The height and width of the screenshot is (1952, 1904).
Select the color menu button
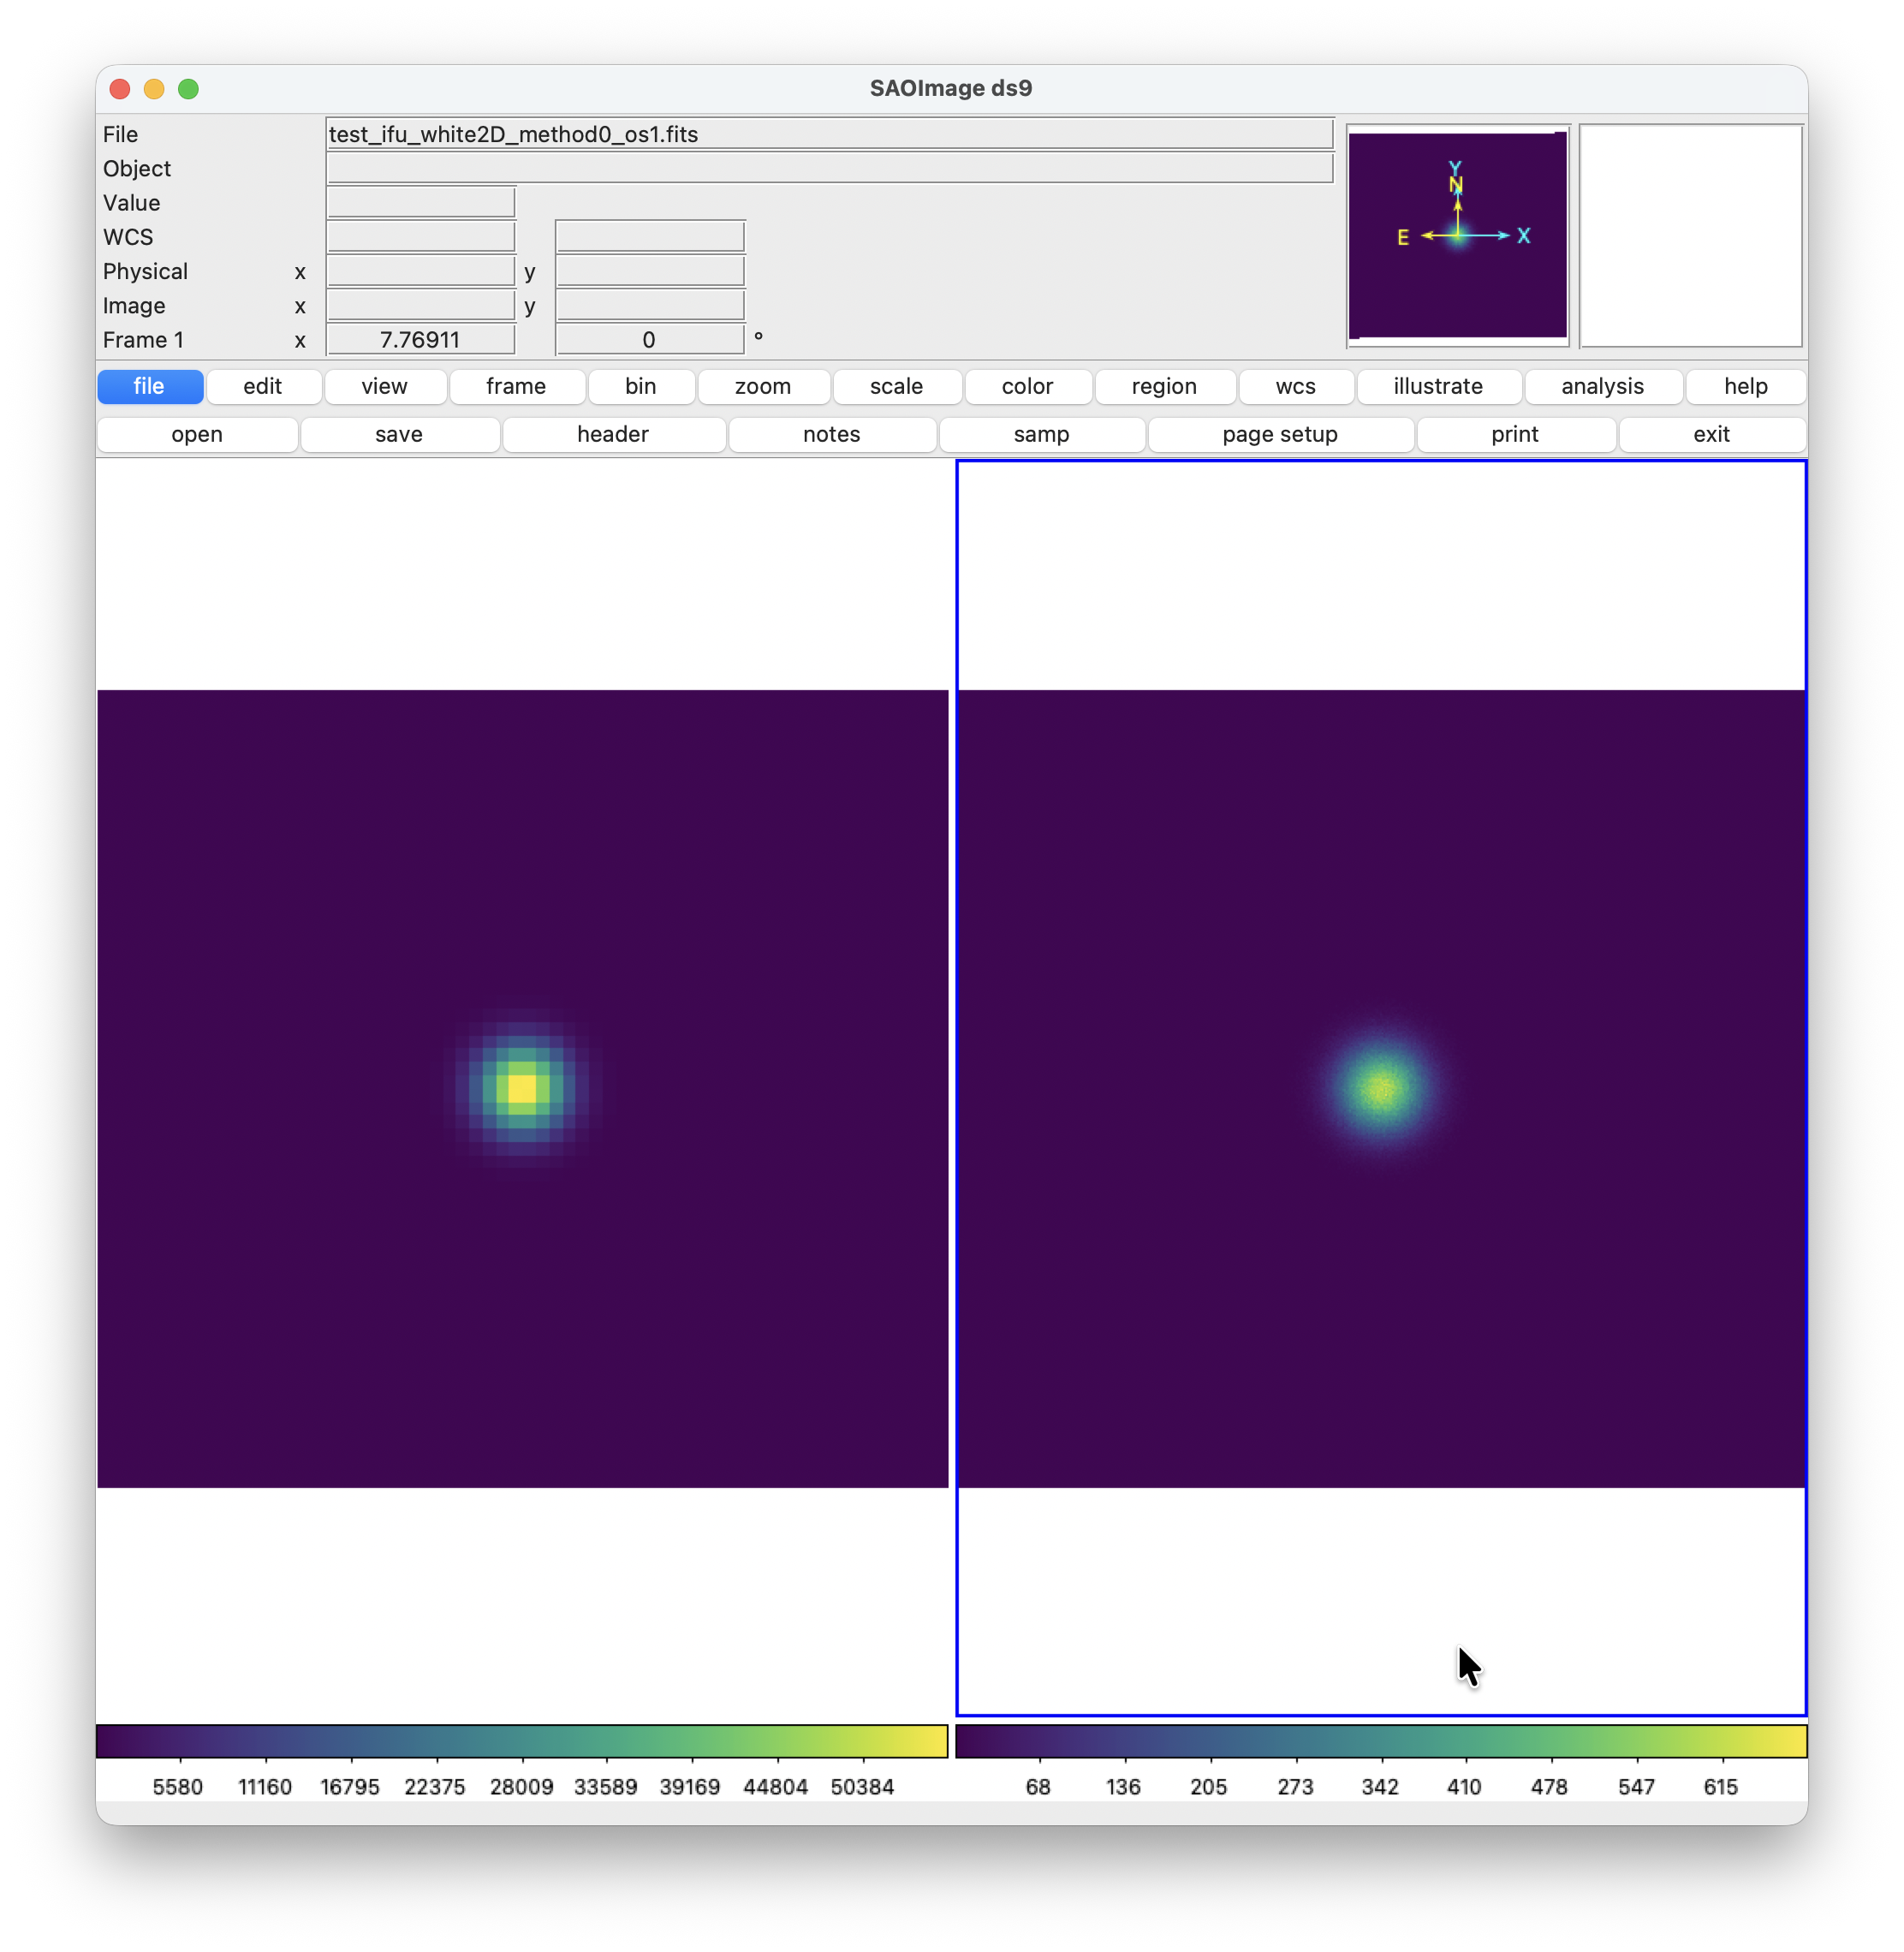click(1027, 386)
